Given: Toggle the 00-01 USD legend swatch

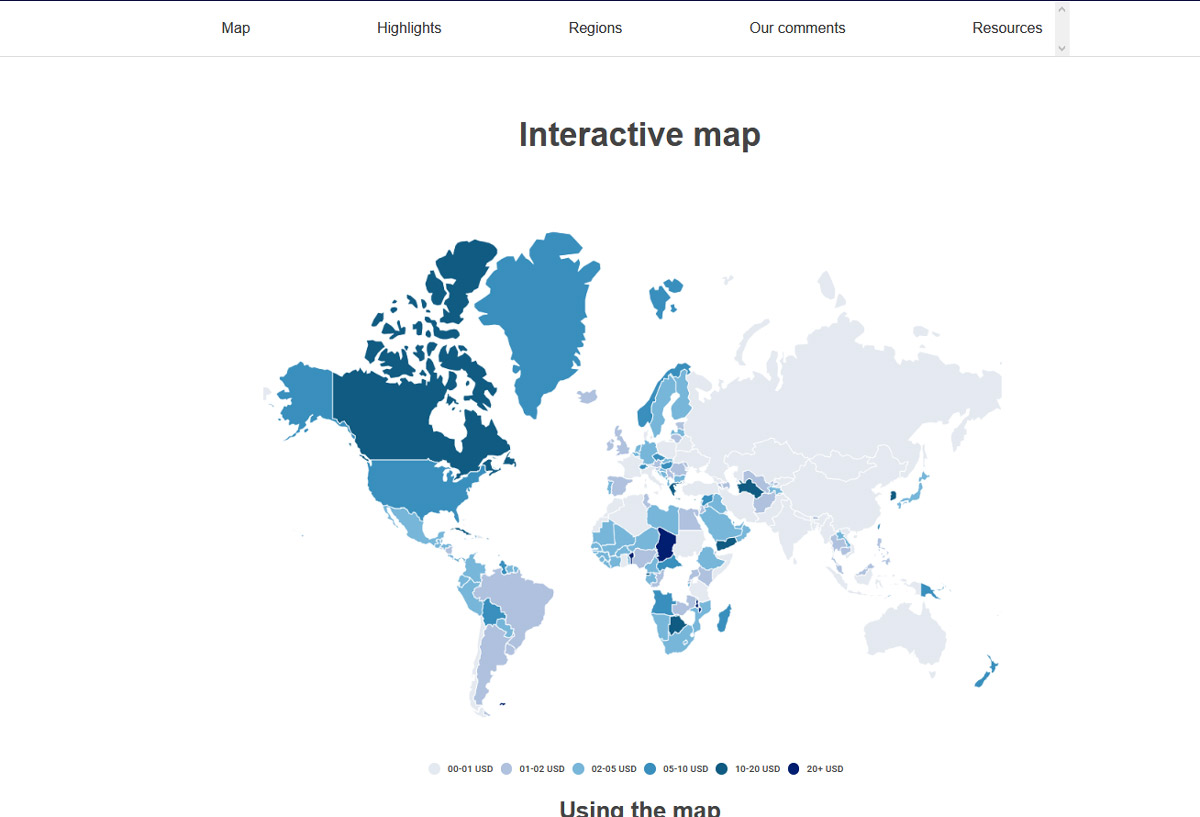Looking at the screenshot, I should [435, 769].
